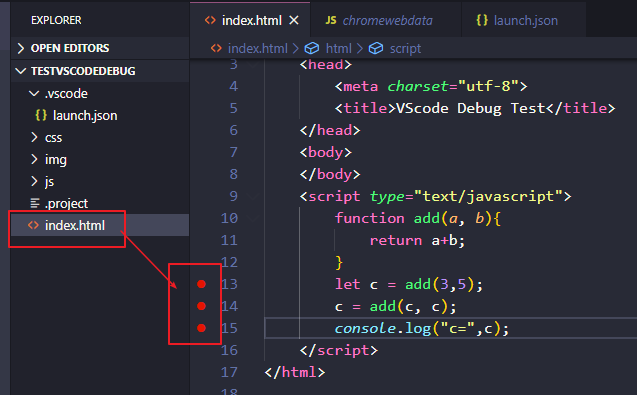The height and width of the screenshot is (395, 637).
Task: Click the '<body>' tag on line 7
Action: pos(325,152)
